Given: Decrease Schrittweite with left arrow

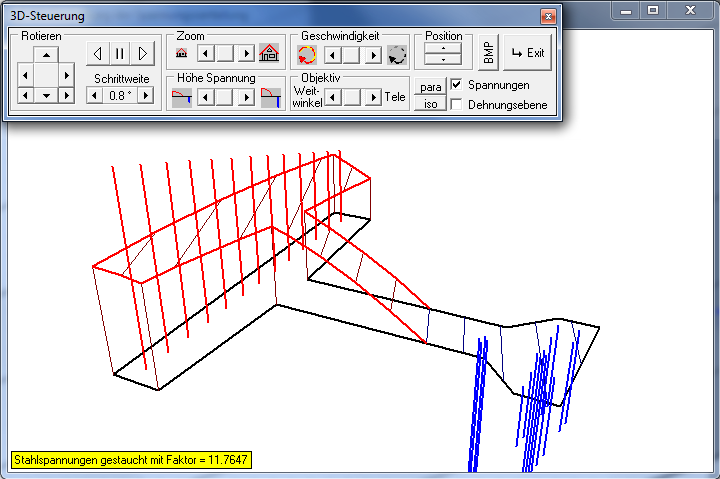Looking at the screenshot, I should [x=94, y=95].
